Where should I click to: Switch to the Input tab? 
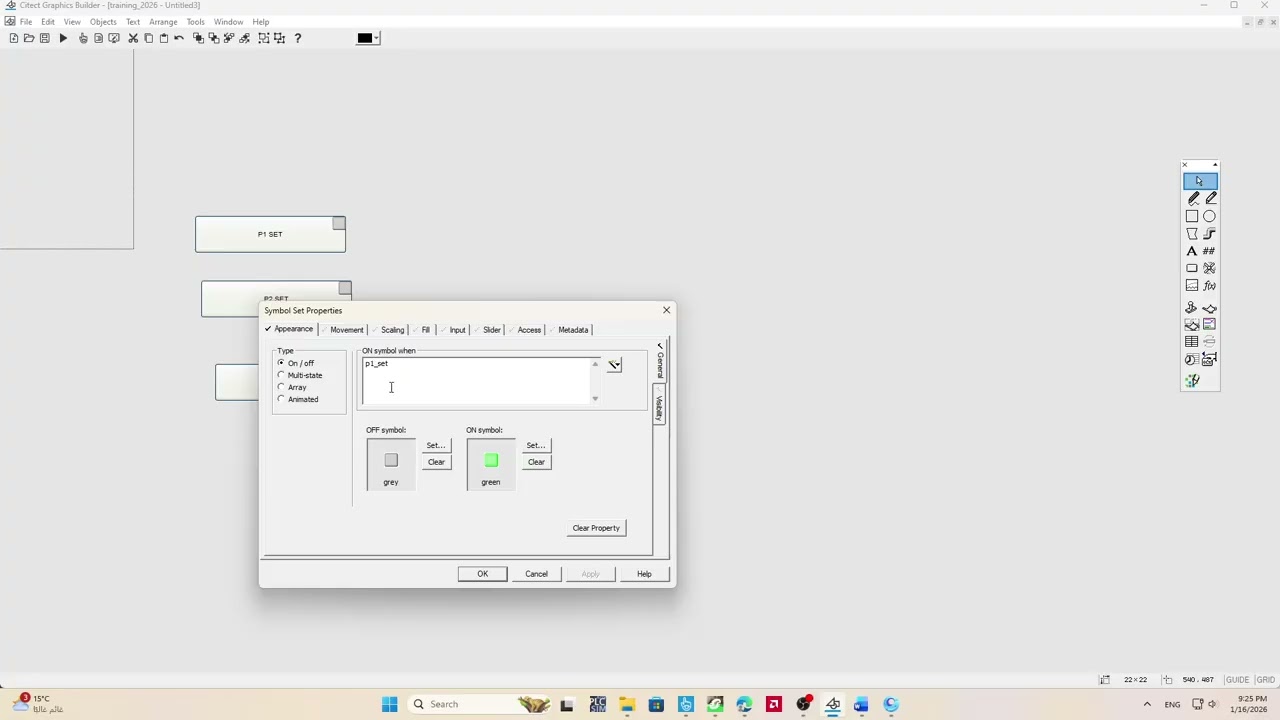pos(457,330)
